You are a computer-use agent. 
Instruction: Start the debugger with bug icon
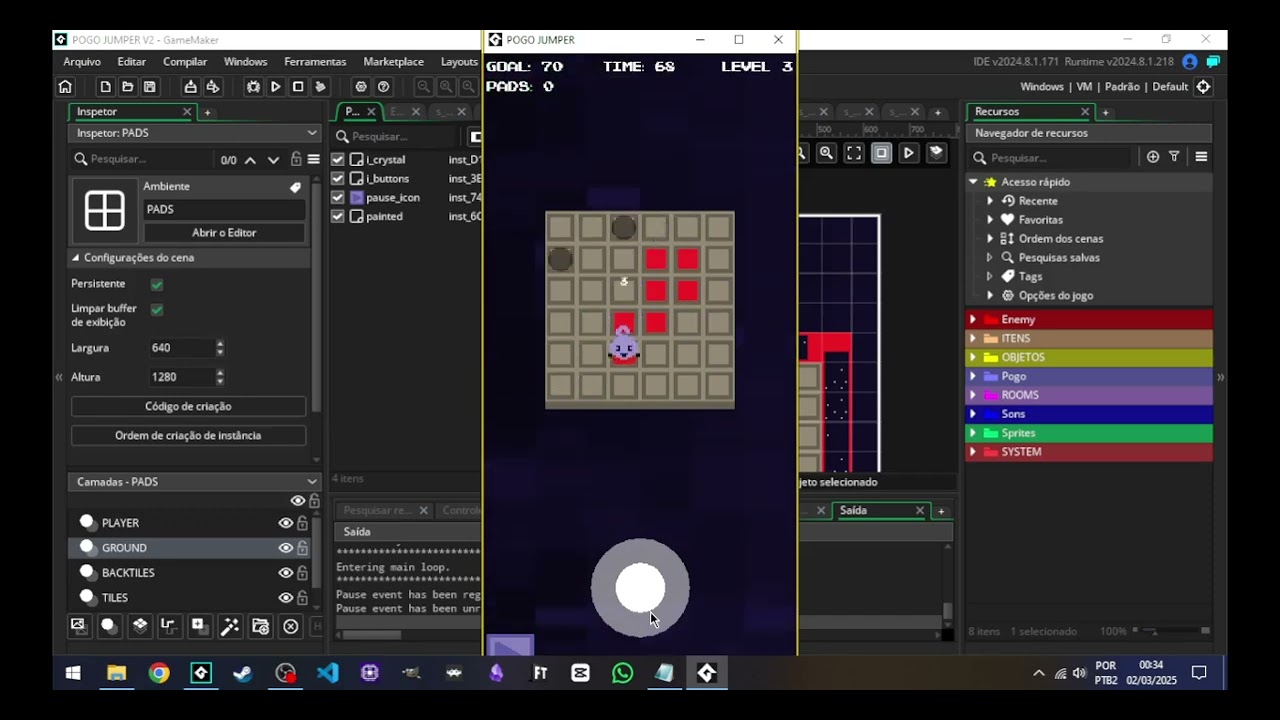pos(253,87)
